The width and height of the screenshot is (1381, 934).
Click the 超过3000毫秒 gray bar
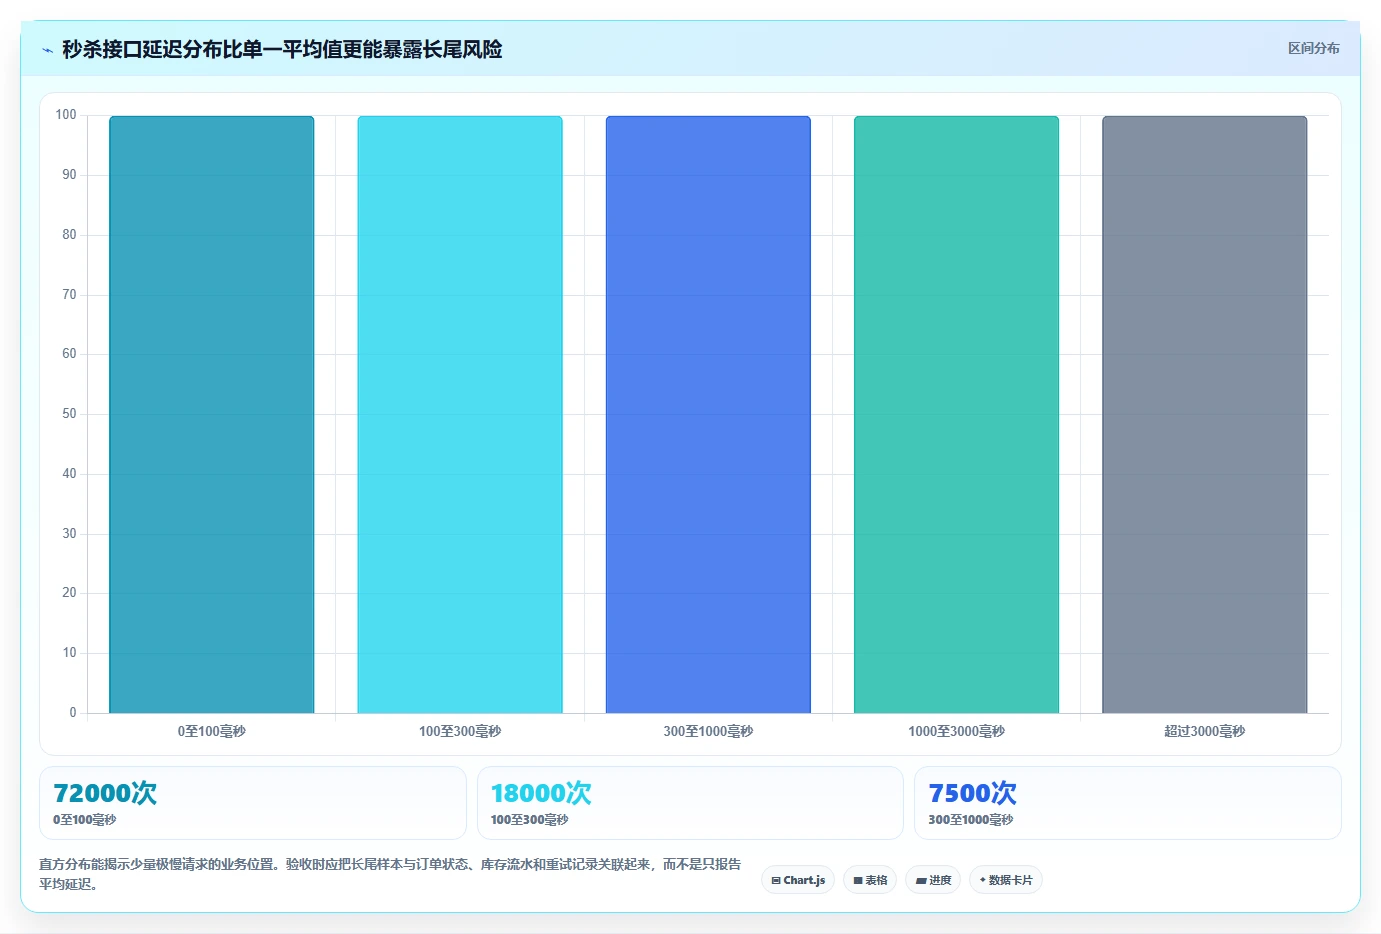point(1204,414)
